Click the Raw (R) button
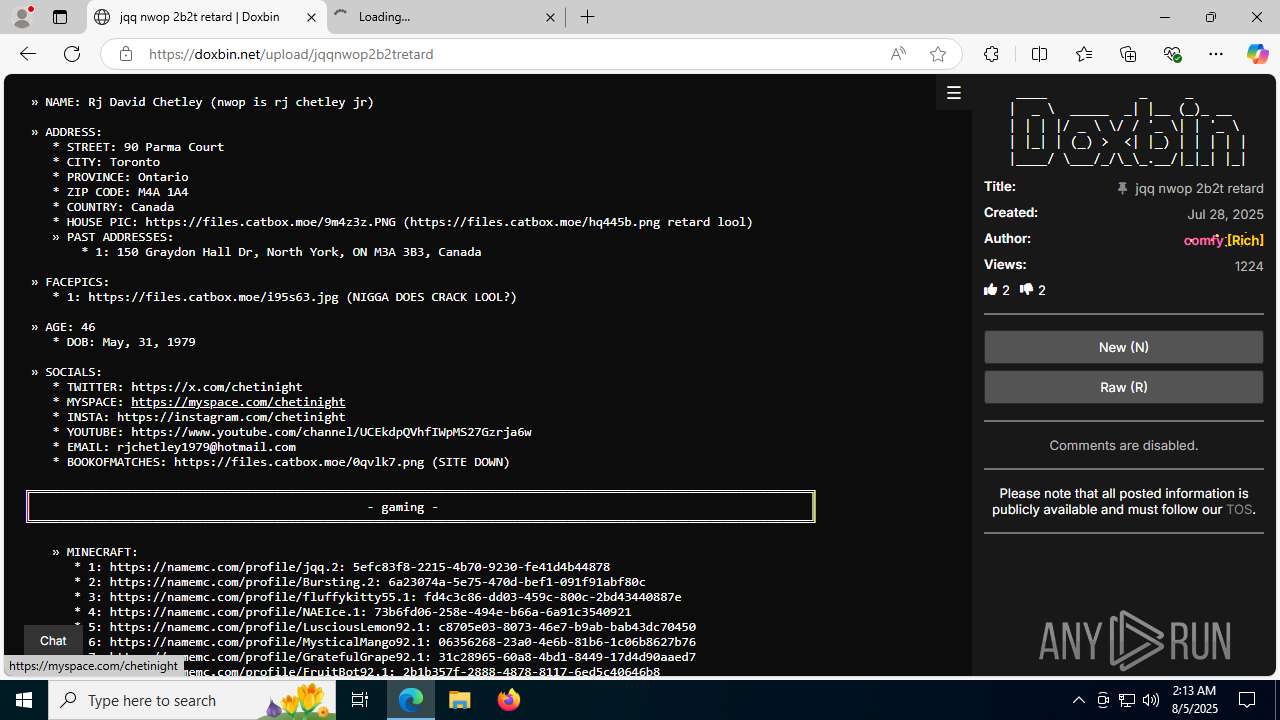1280x720 pixels. point(1123,387)
